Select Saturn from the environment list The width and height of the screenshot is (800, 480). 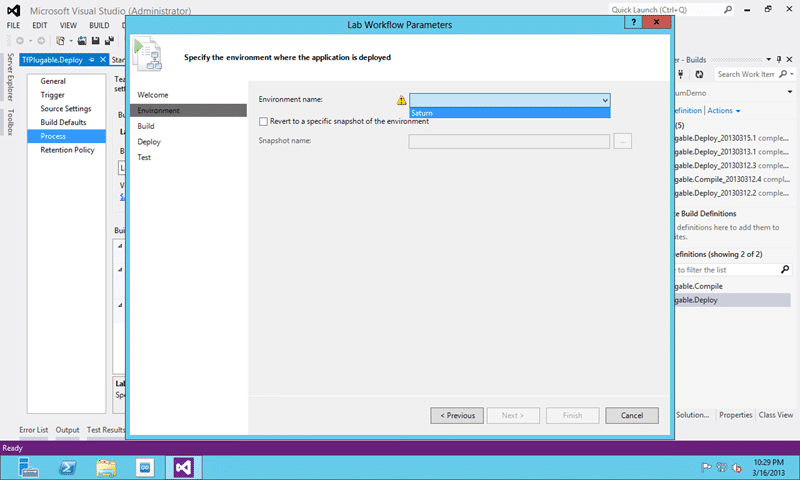click(510, 113)
